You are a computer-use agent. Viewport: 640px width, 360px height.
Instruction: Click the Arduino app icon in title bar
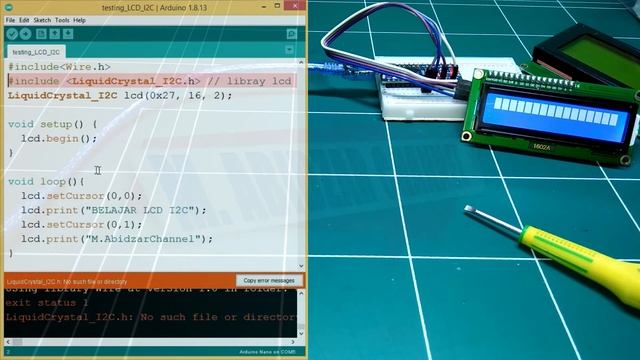click(8, 7)
